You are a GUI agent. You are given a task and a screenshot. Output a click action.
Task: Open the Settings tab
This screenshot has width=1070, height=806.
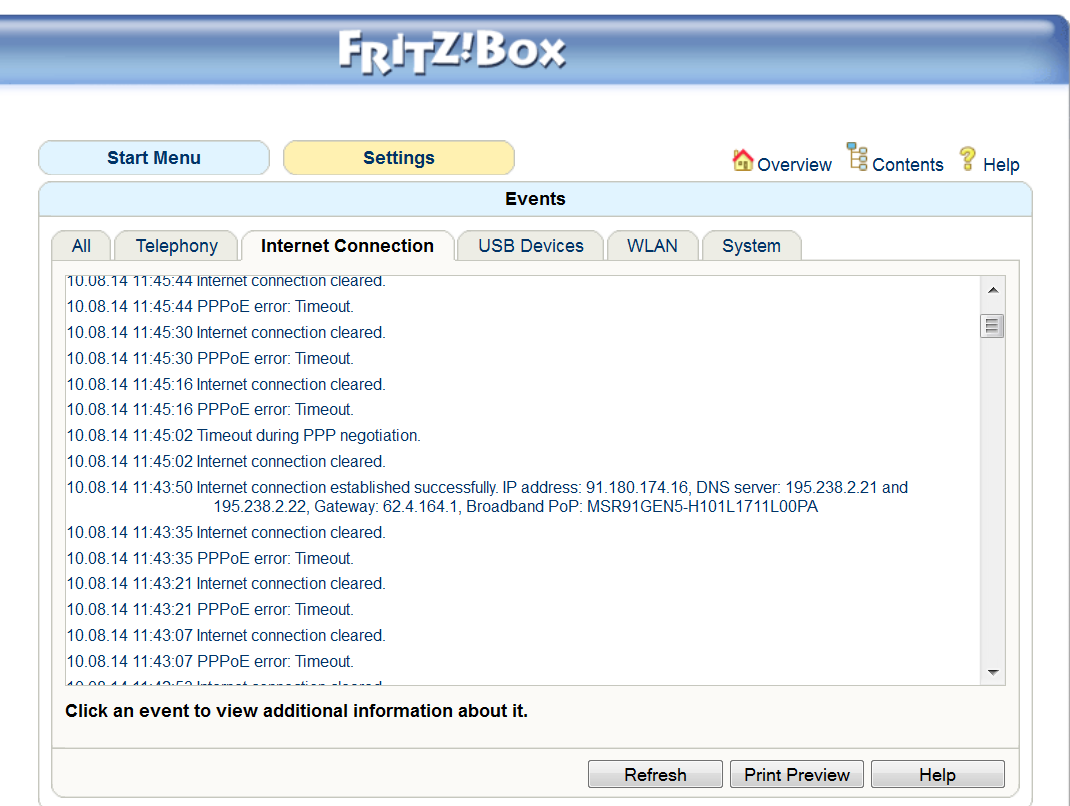(x=398, y=158)
